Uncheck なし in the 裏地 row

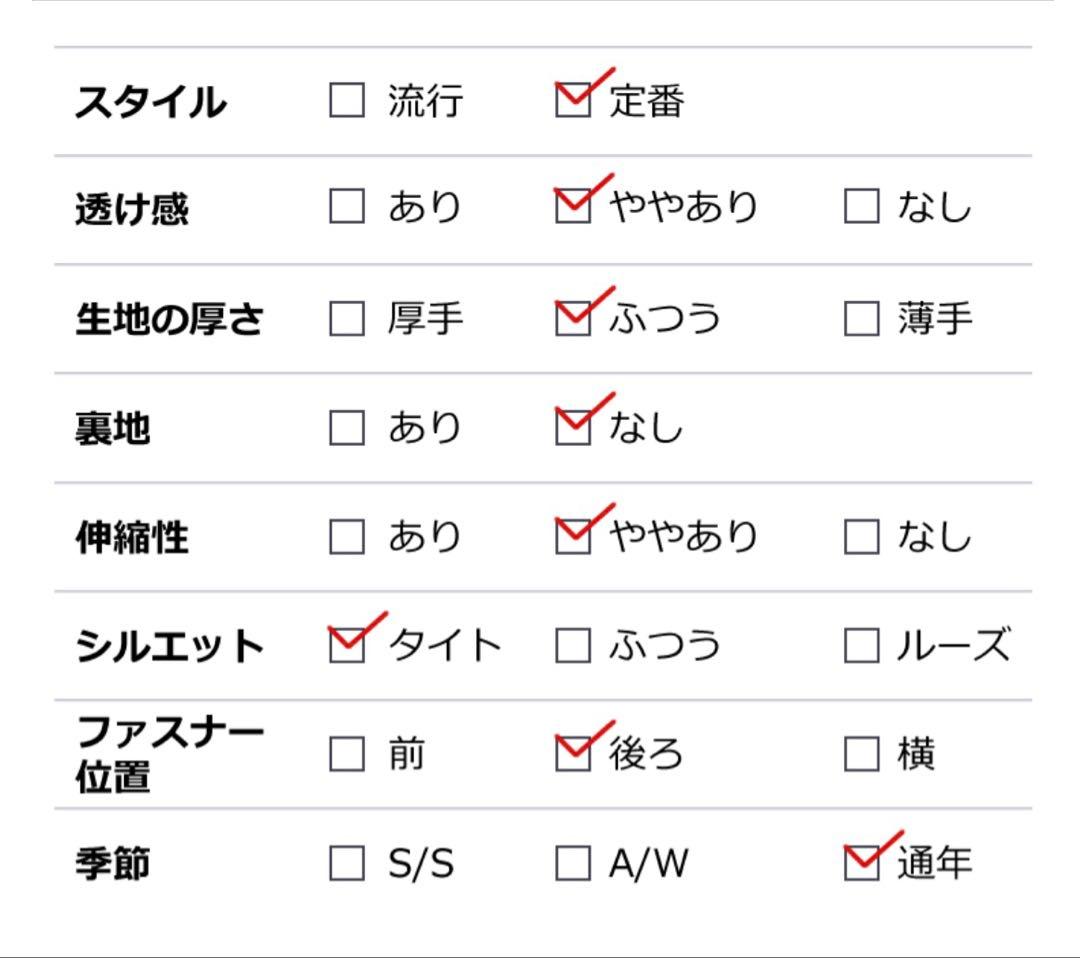click(x=573, y=428)
